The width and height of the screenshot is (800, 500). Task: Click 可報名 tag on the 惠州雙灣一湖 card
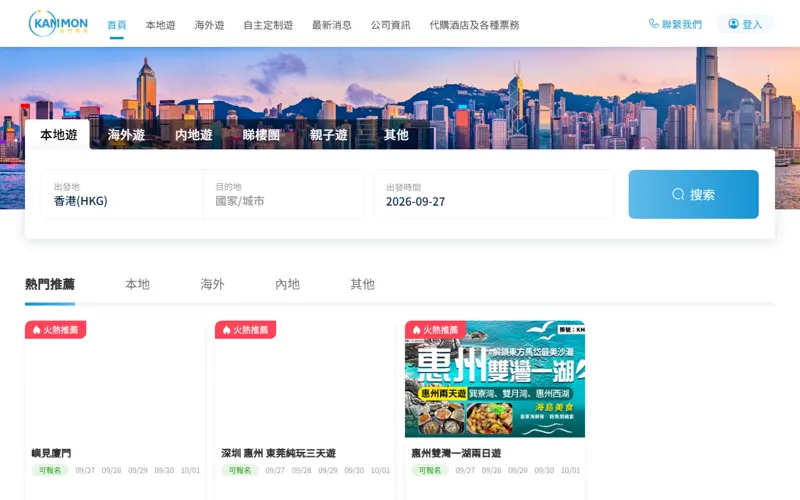[430, 470]
